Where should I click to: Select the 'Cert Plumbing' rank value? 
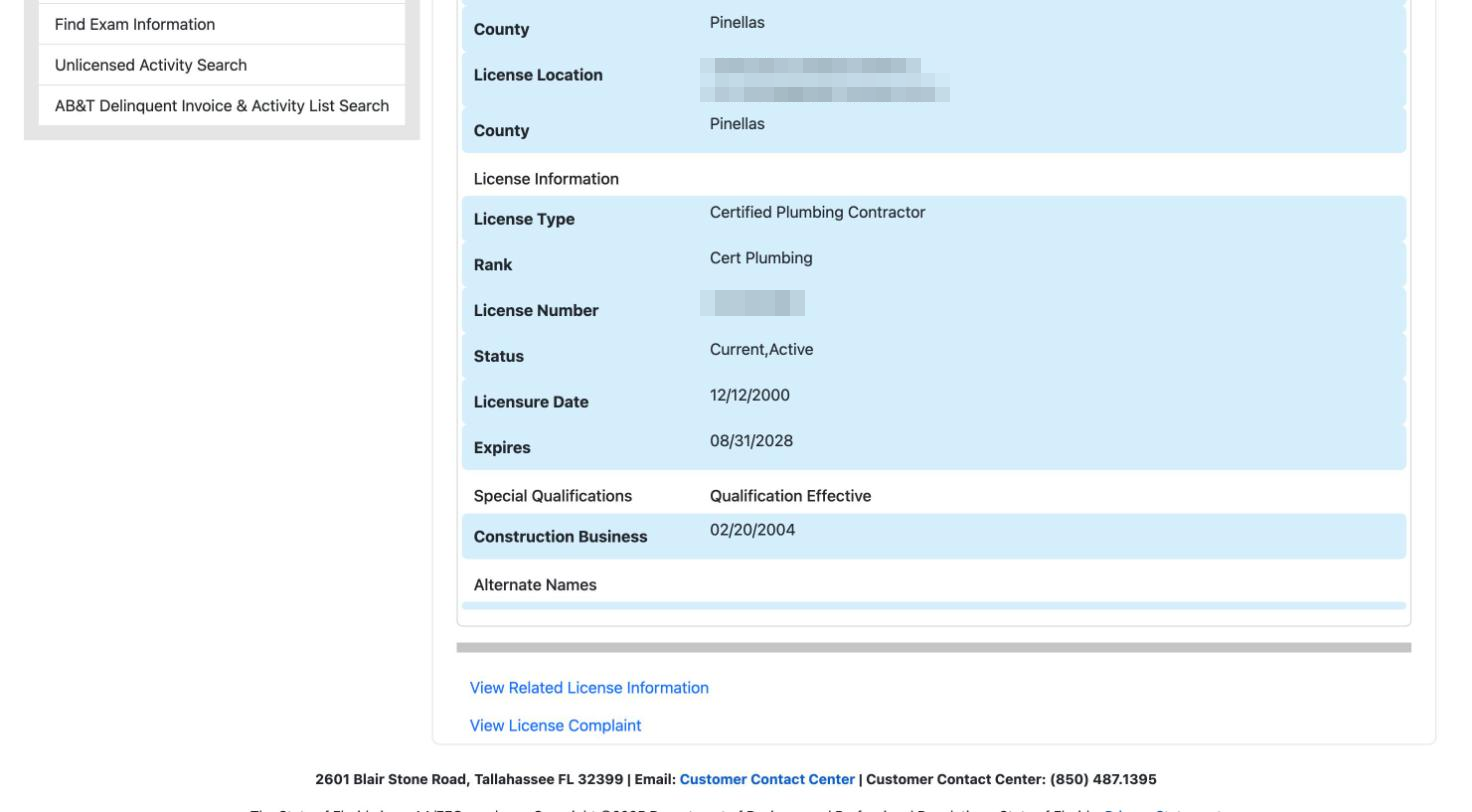point(761,258)
